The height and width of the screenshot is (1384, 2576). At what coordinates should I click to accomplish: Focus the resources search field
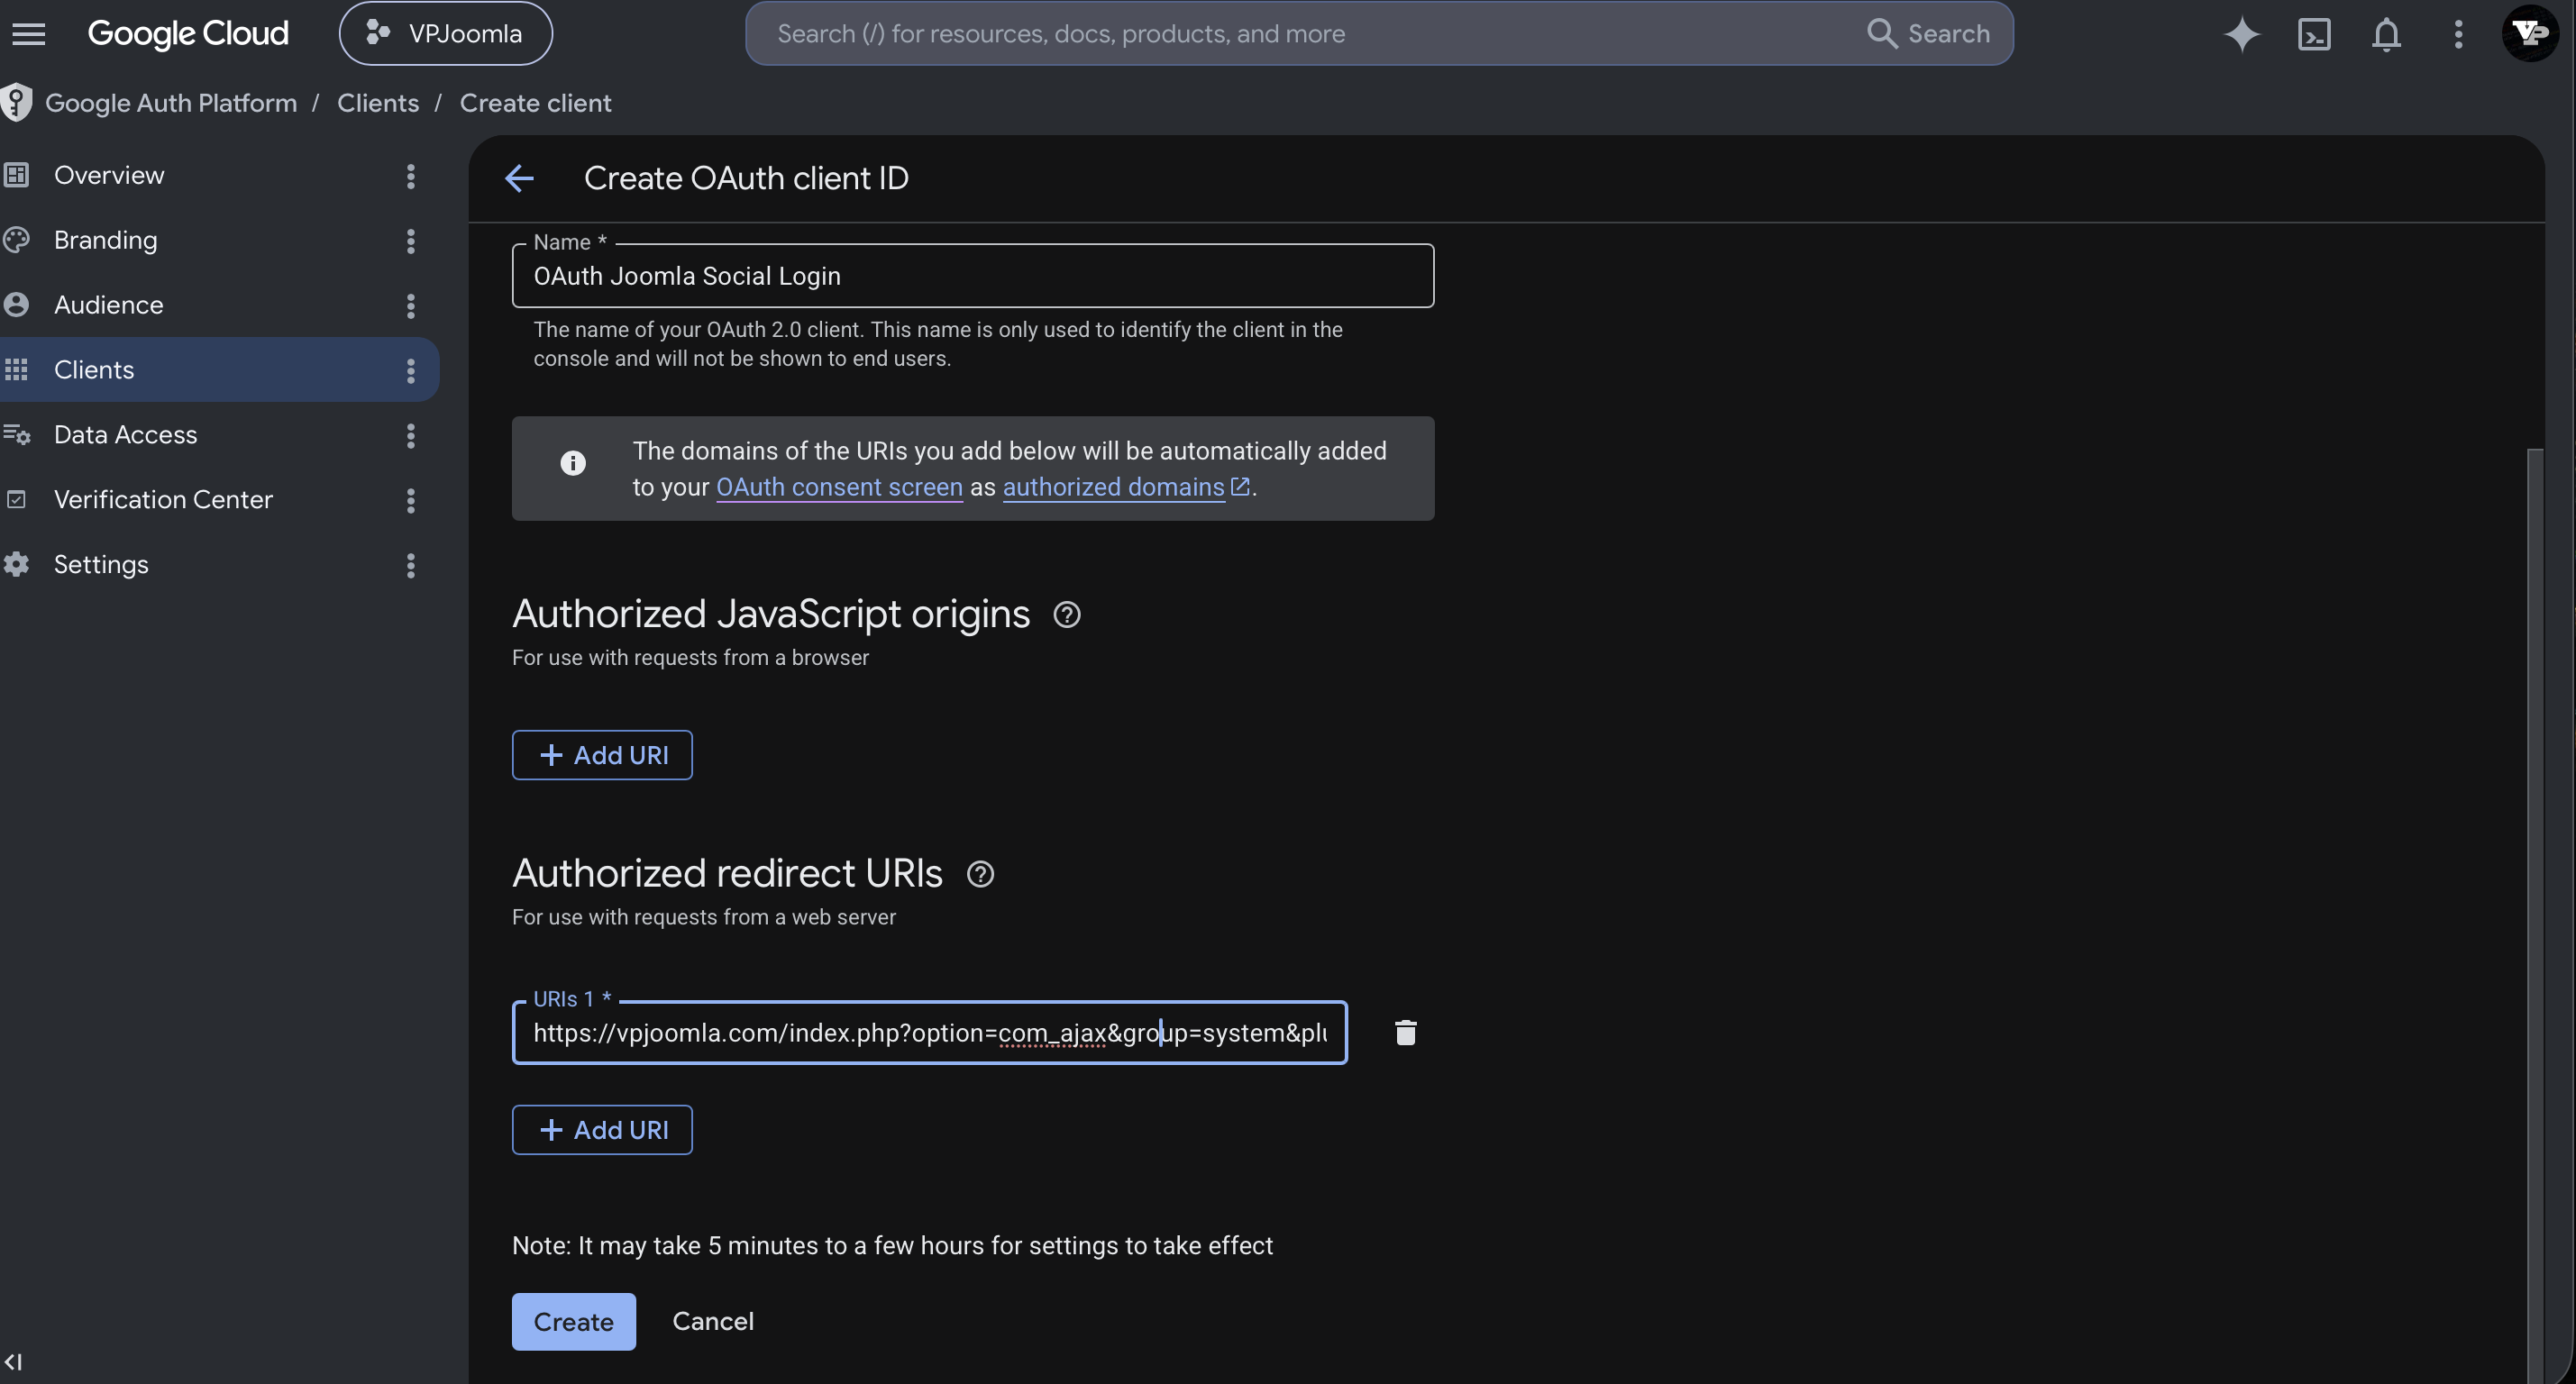[x=1310, y=34]
